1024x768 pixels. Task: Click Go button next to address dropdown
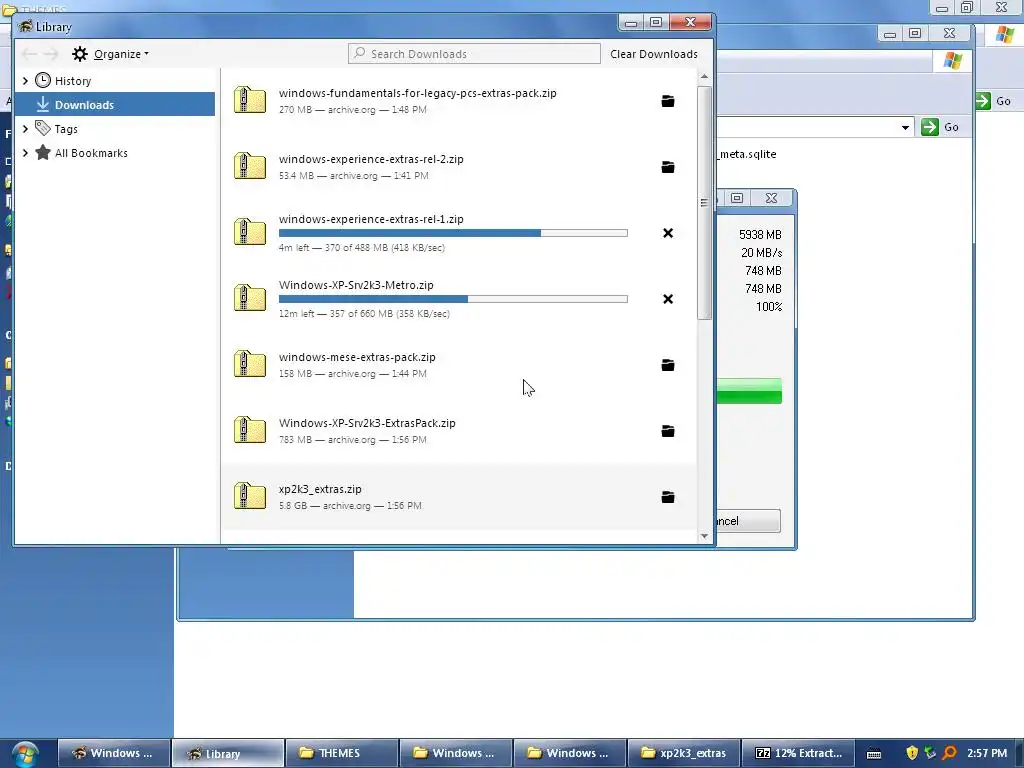coord(940,127)
